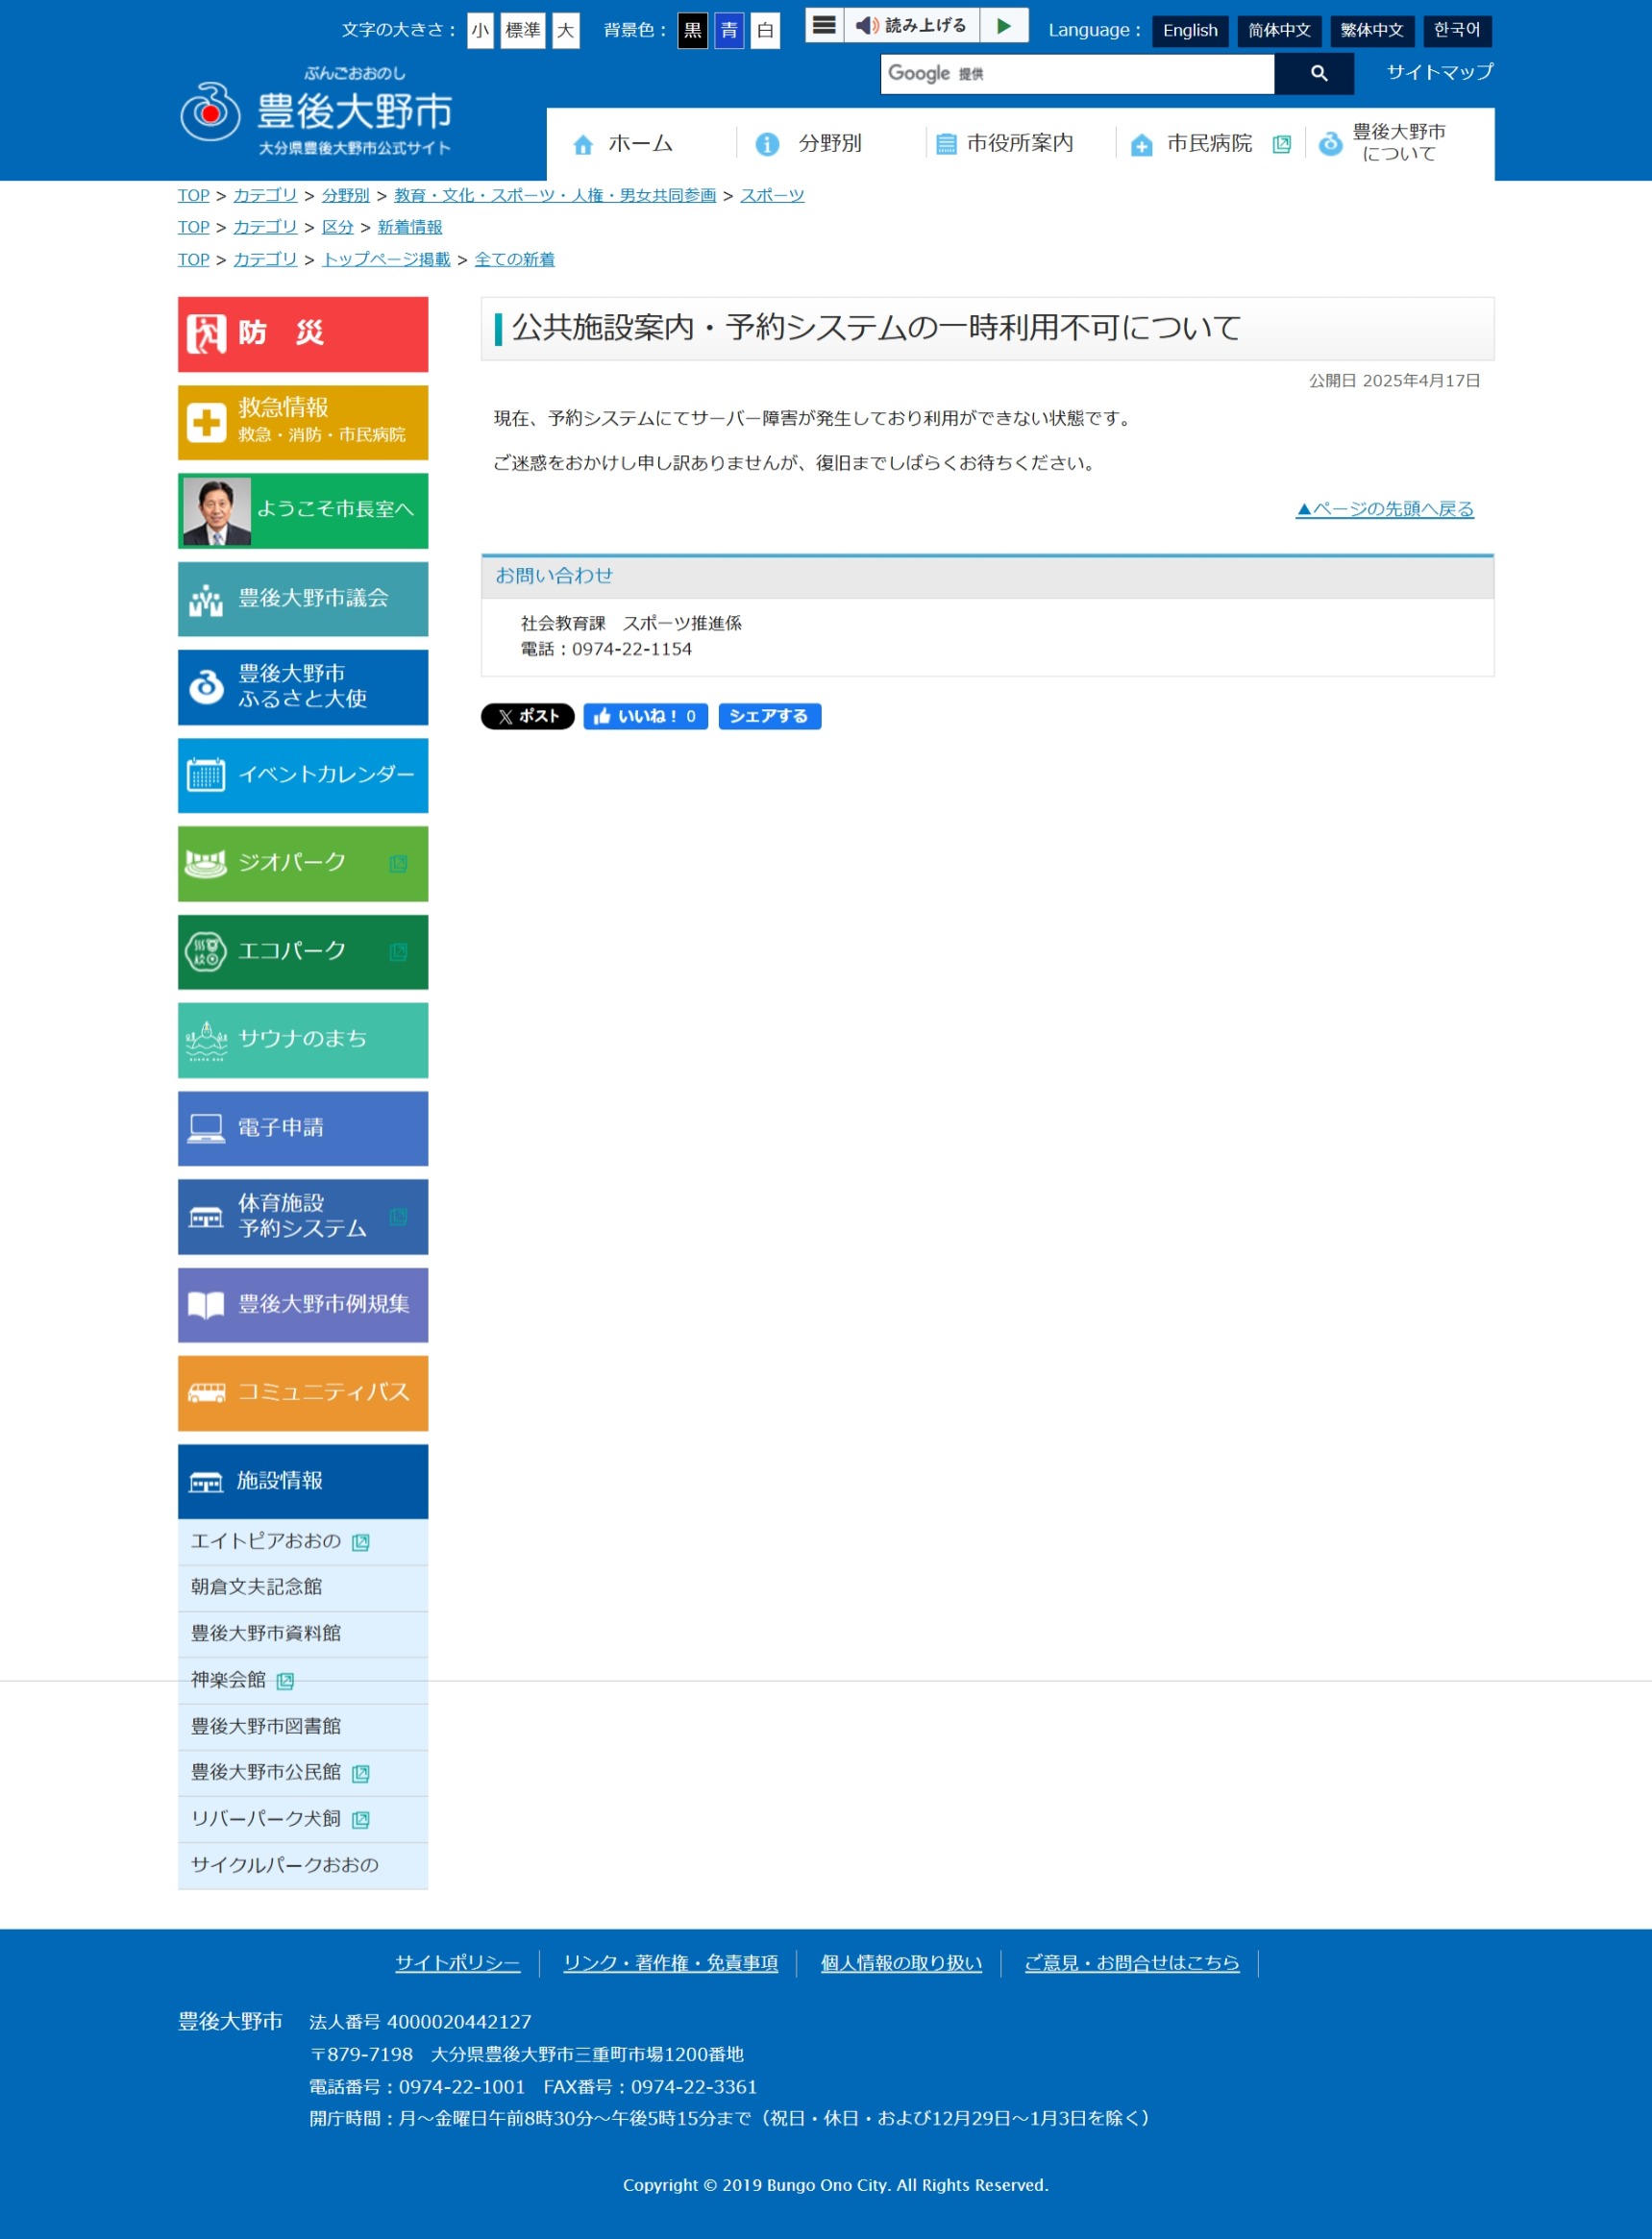This screenshot has height=2239, width=1652.
Task: Open the 豊後大野市議会 council banner
Action: pyautogui.click(x=303, y=599)
